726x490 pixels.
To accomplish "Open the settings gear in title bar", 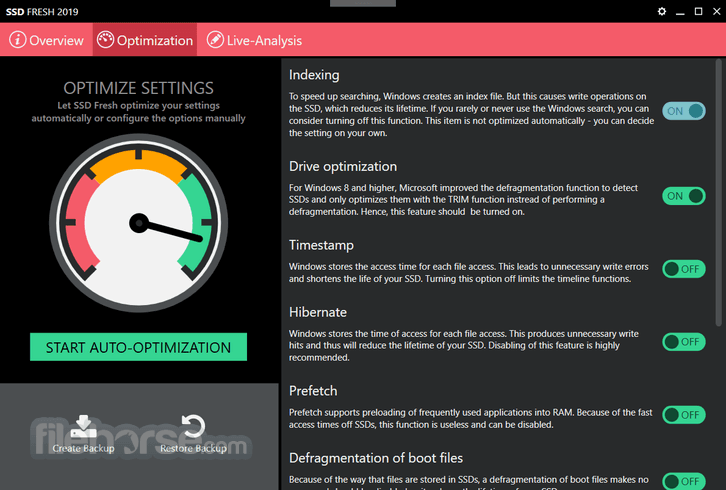I will 662,12.
